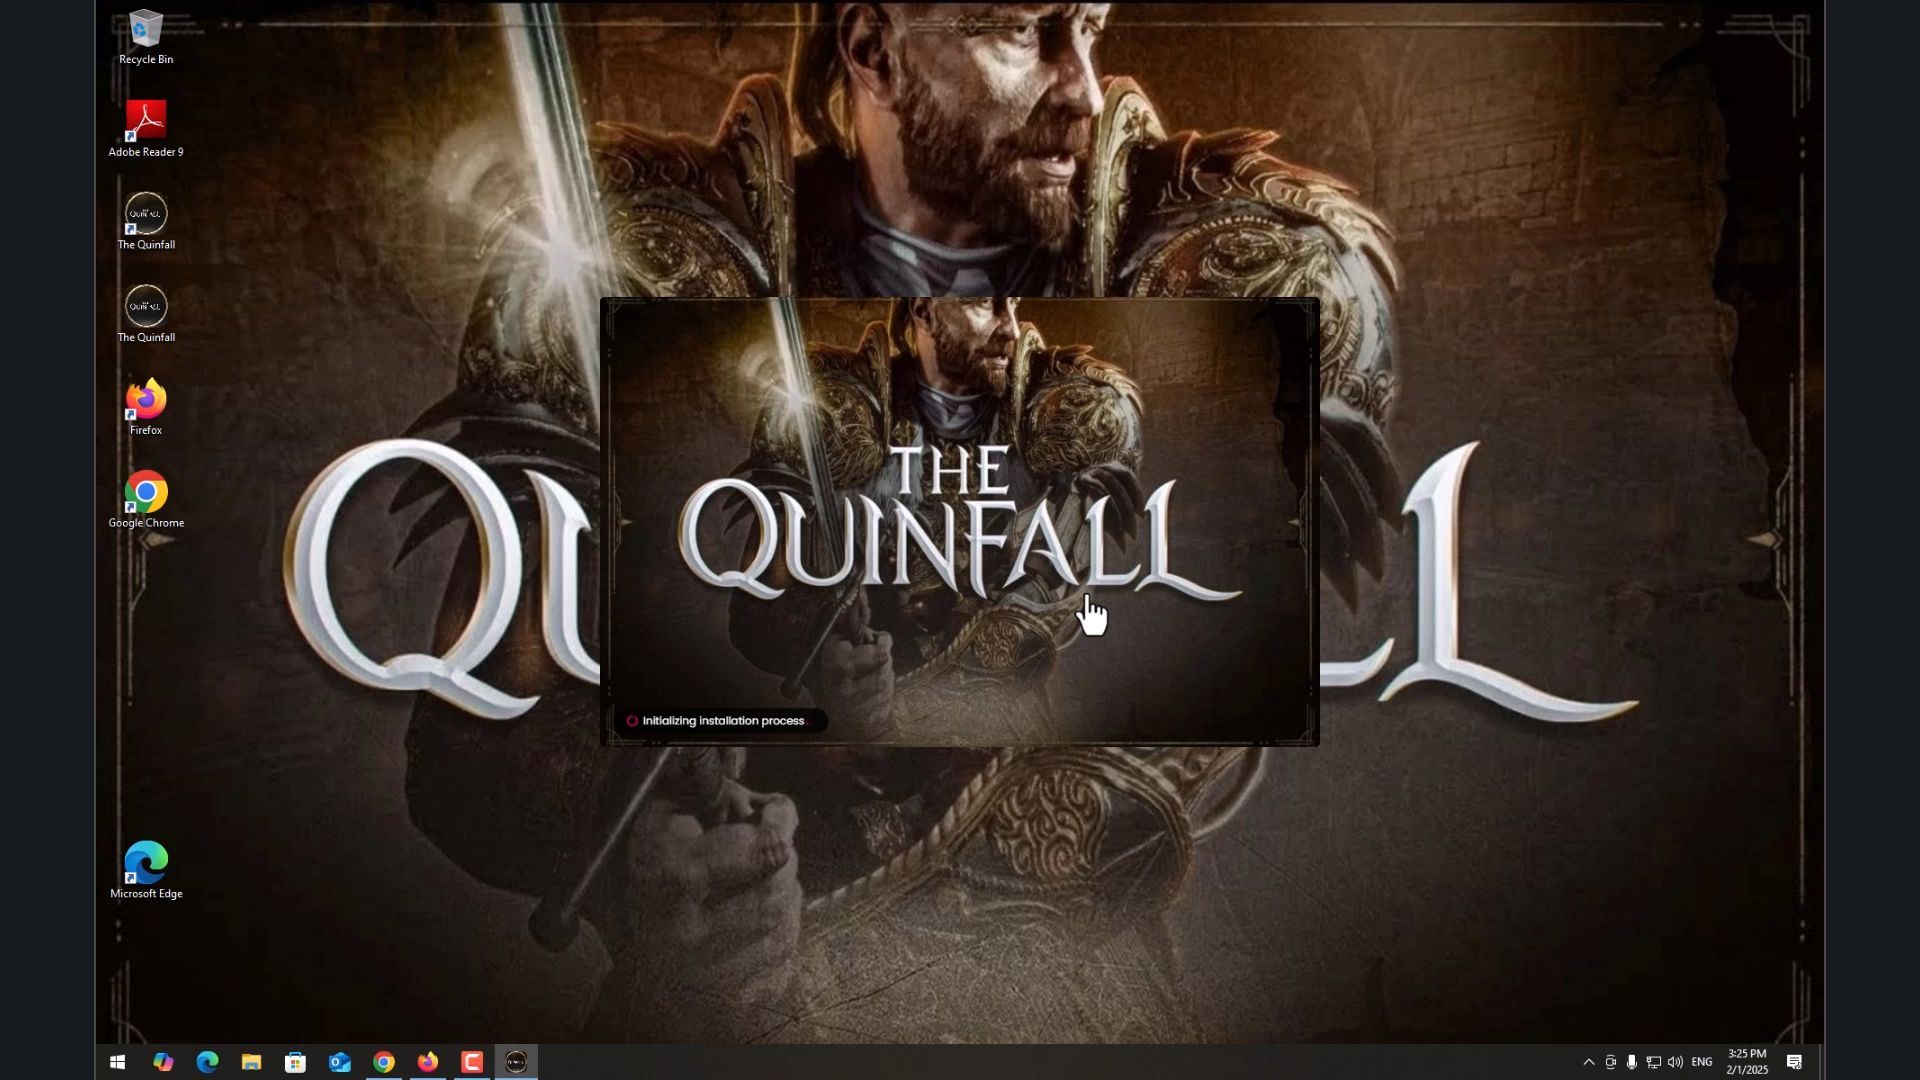The image size is (1920, 1080).
Task: Switch to Google Chrome in the taskbar
Action: coord(384,1062)
